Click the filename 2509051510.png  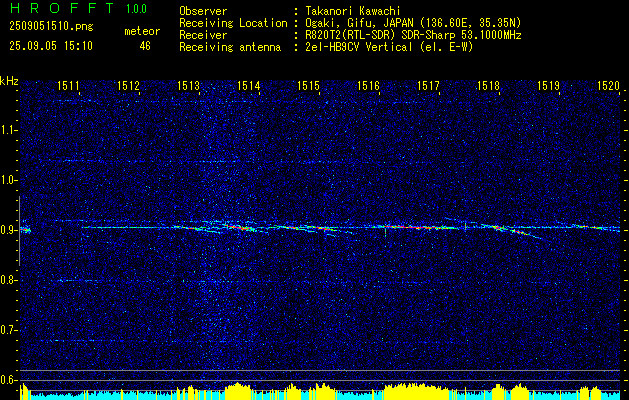point(51,27)
